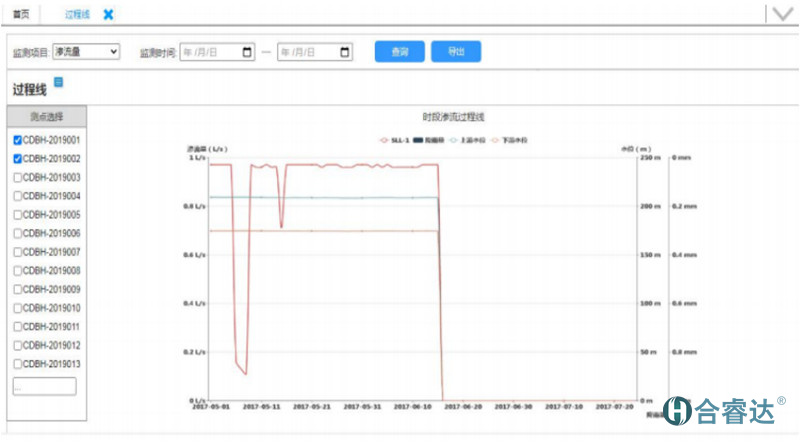Viewport: 800px width, 443px height.
Task: Uncheck the CDBH-2019001 checkbox
Action: (x=17, y=140)
